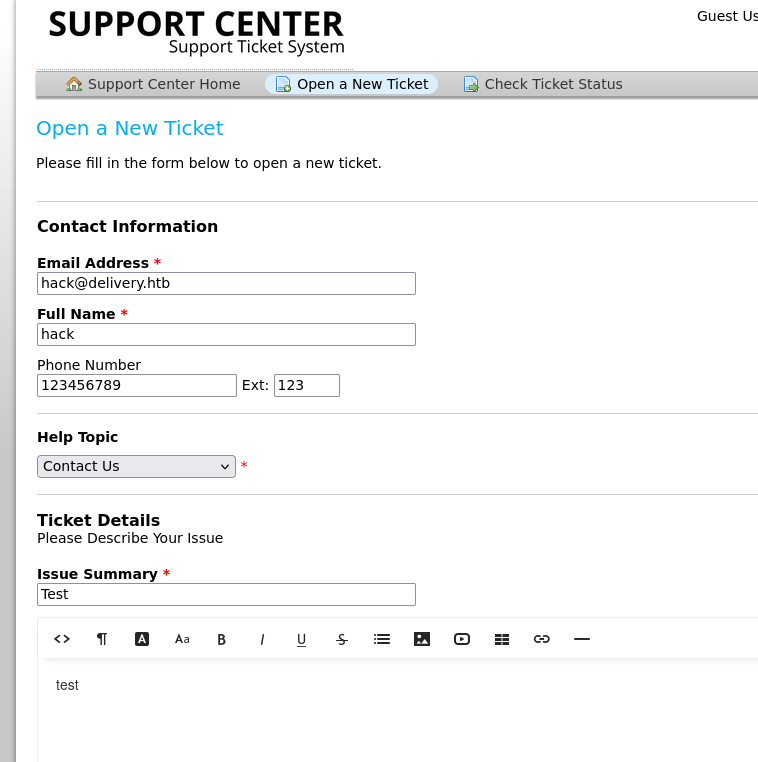Screen dimensions: 758x762
Task: Insert bulleted list in editor
Action: [x=382, y=639]
